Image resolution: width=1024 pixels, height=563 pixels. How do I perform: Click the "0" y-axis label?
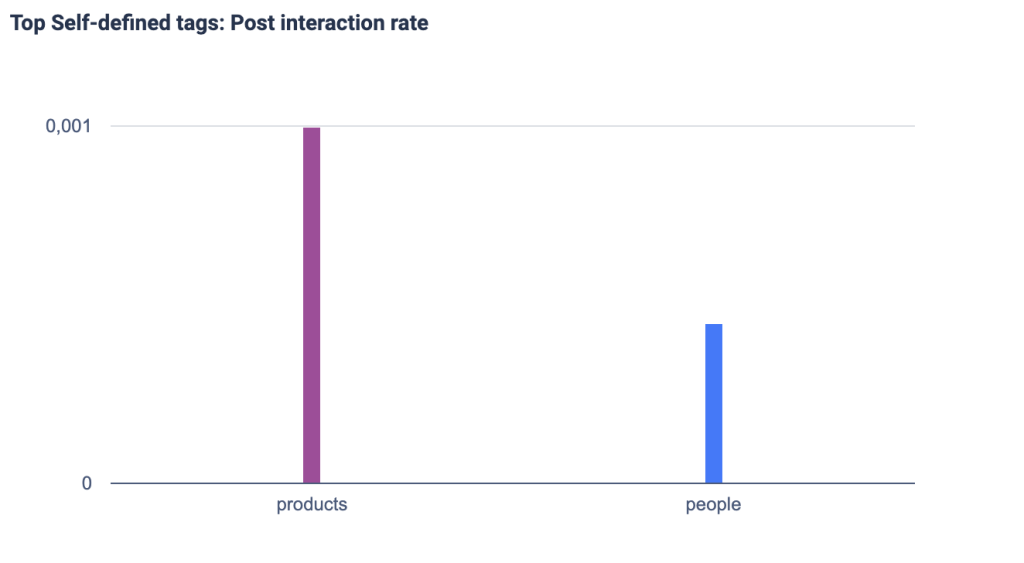click(x=87, y=483)
